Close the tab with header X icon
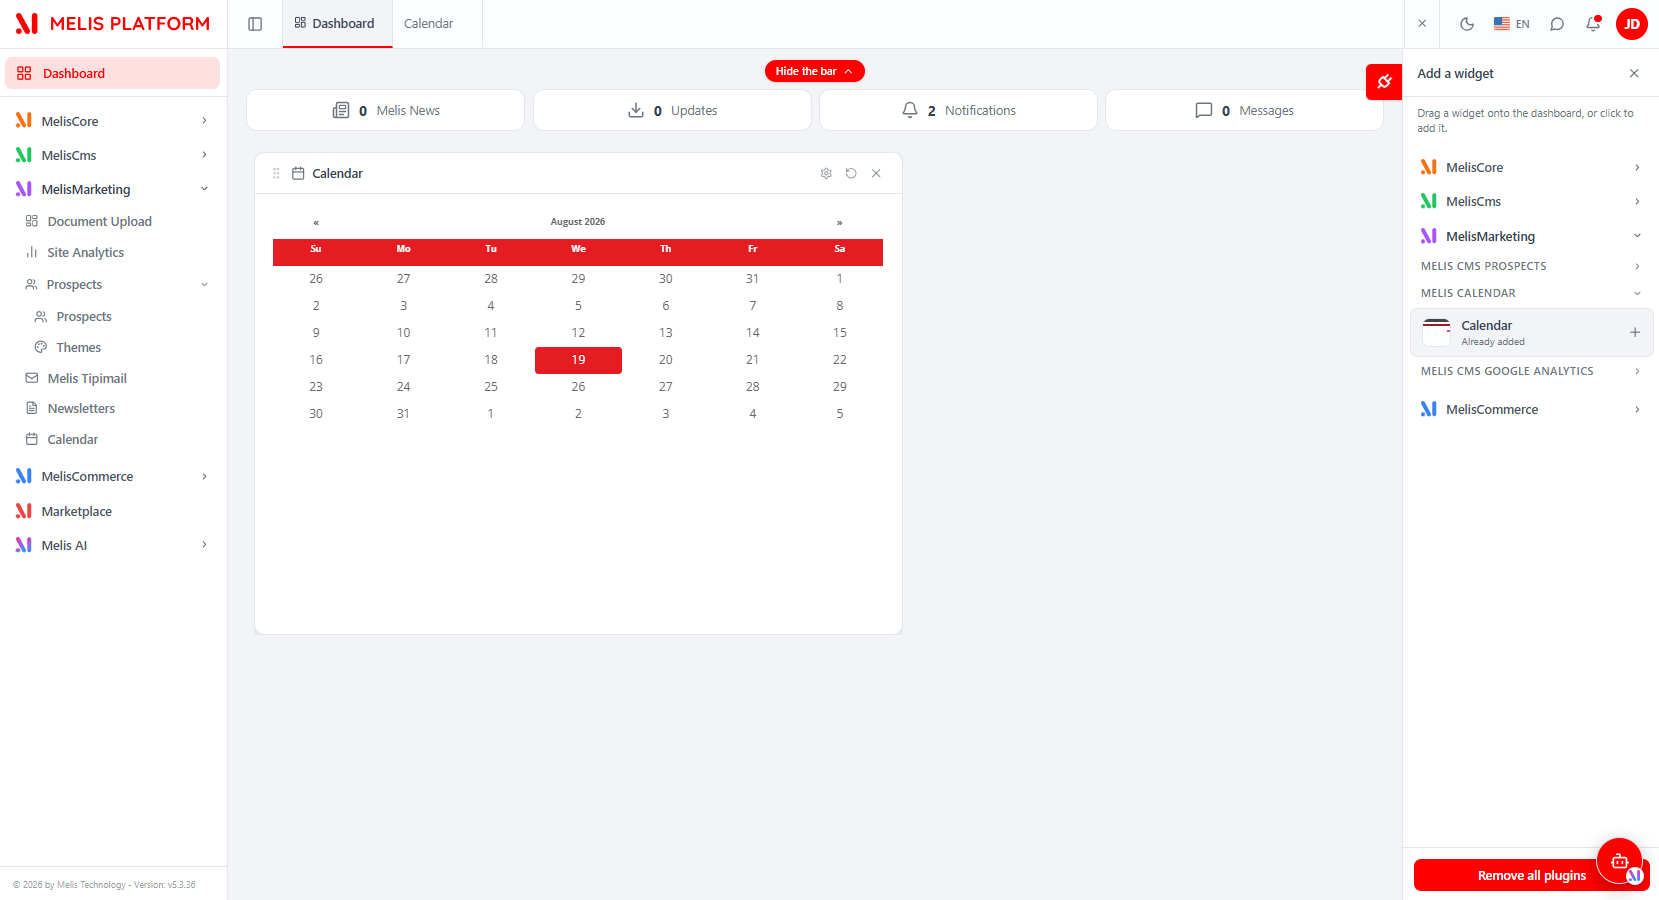Image resolution: width=1659 pixels, height=900 pixels. (1422, 24)
